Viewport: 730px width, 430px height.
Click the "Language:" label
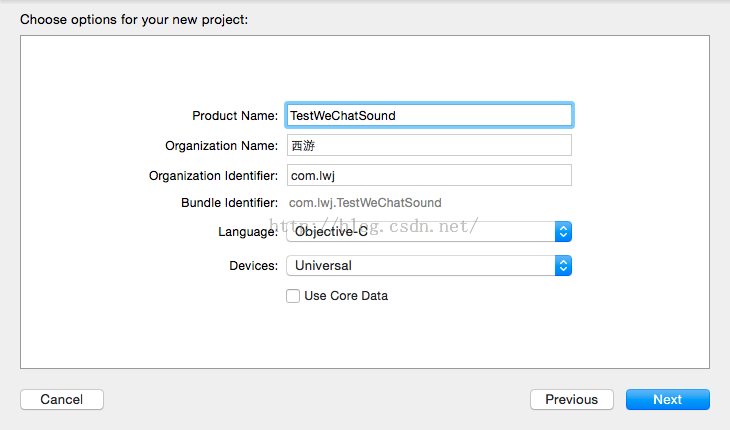pyautogui.click(x=248, y=232)
